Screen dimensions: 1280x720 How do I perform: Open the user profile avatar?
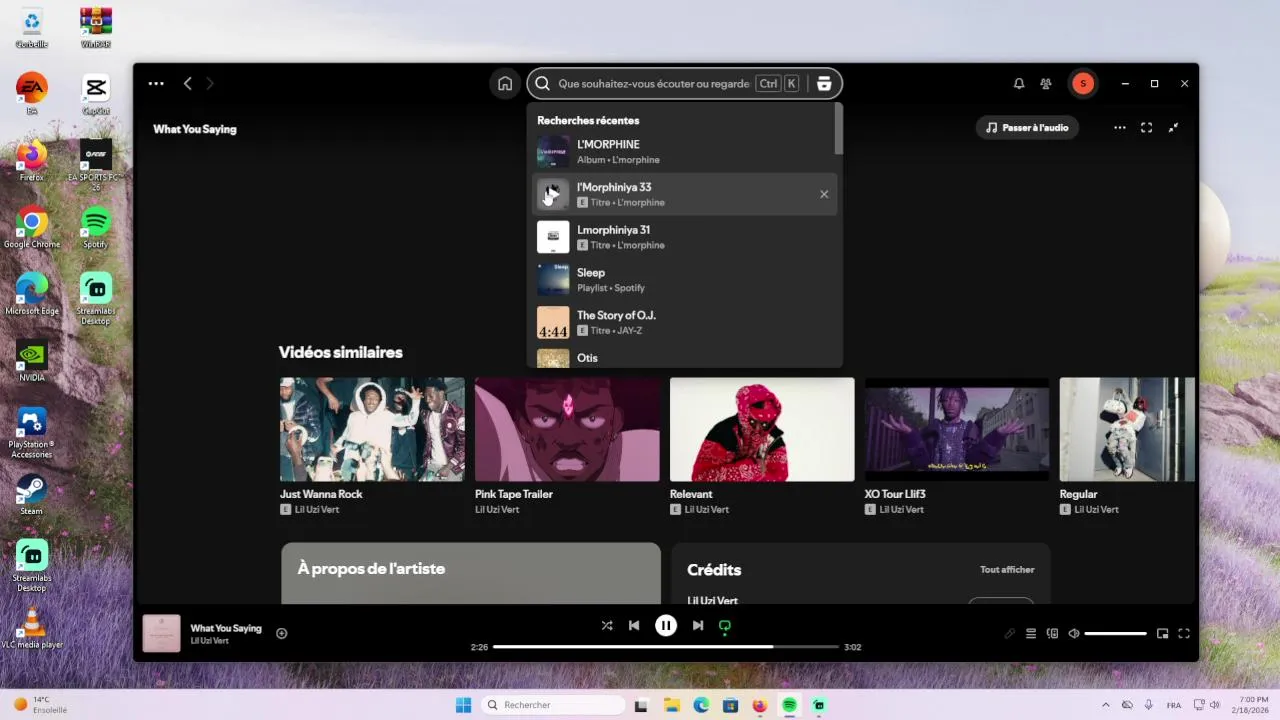pyautogui.click(x=1082, y=84)
